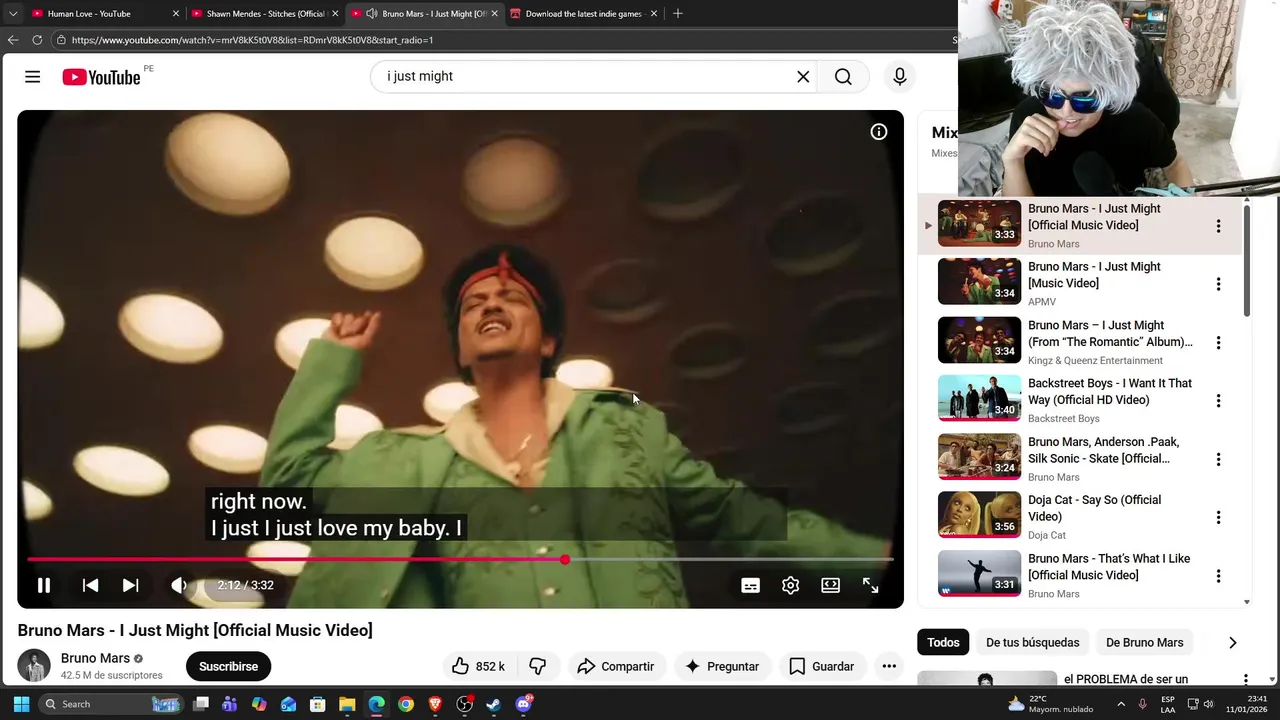Open Microsoft Store from the taskbar
1280x720 pixels.
(318, 704)
